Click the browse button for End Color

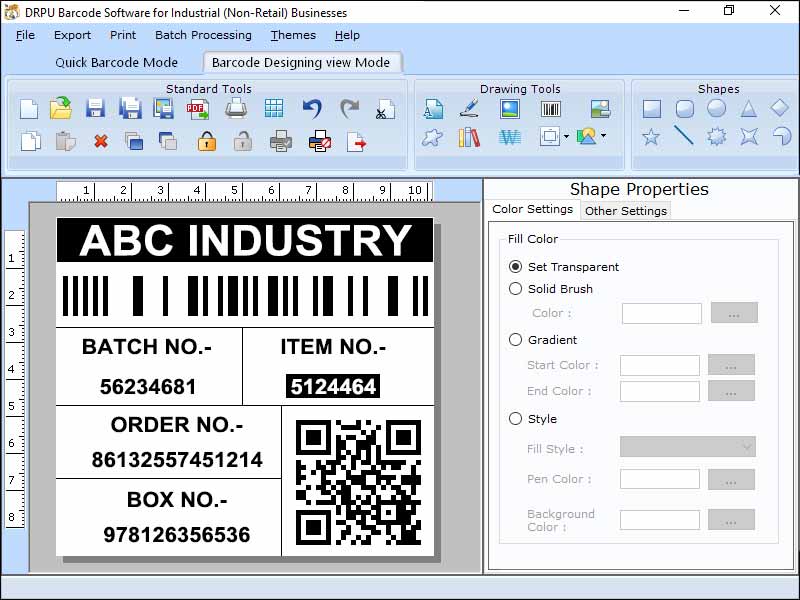coord(731,391)
